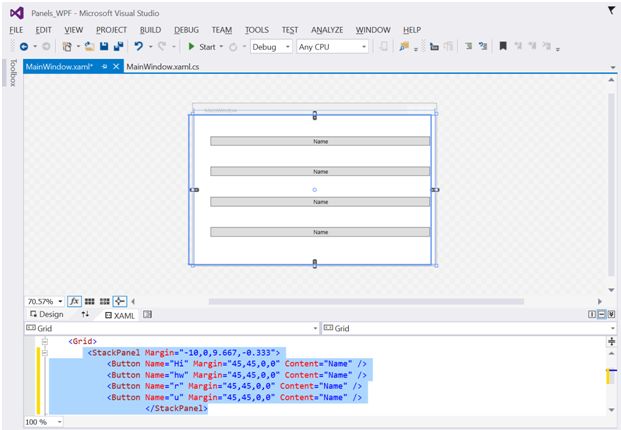This screenshot has height=430, width=621.
Task: Switch to the Design pane tab
Action: (47, 314)
